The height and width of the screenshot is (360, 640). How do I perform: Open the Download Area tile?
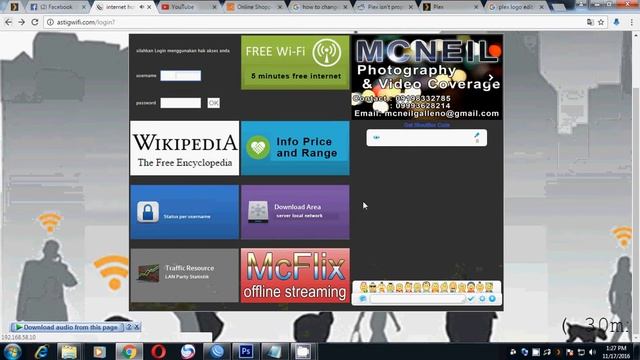coord(295,212)
